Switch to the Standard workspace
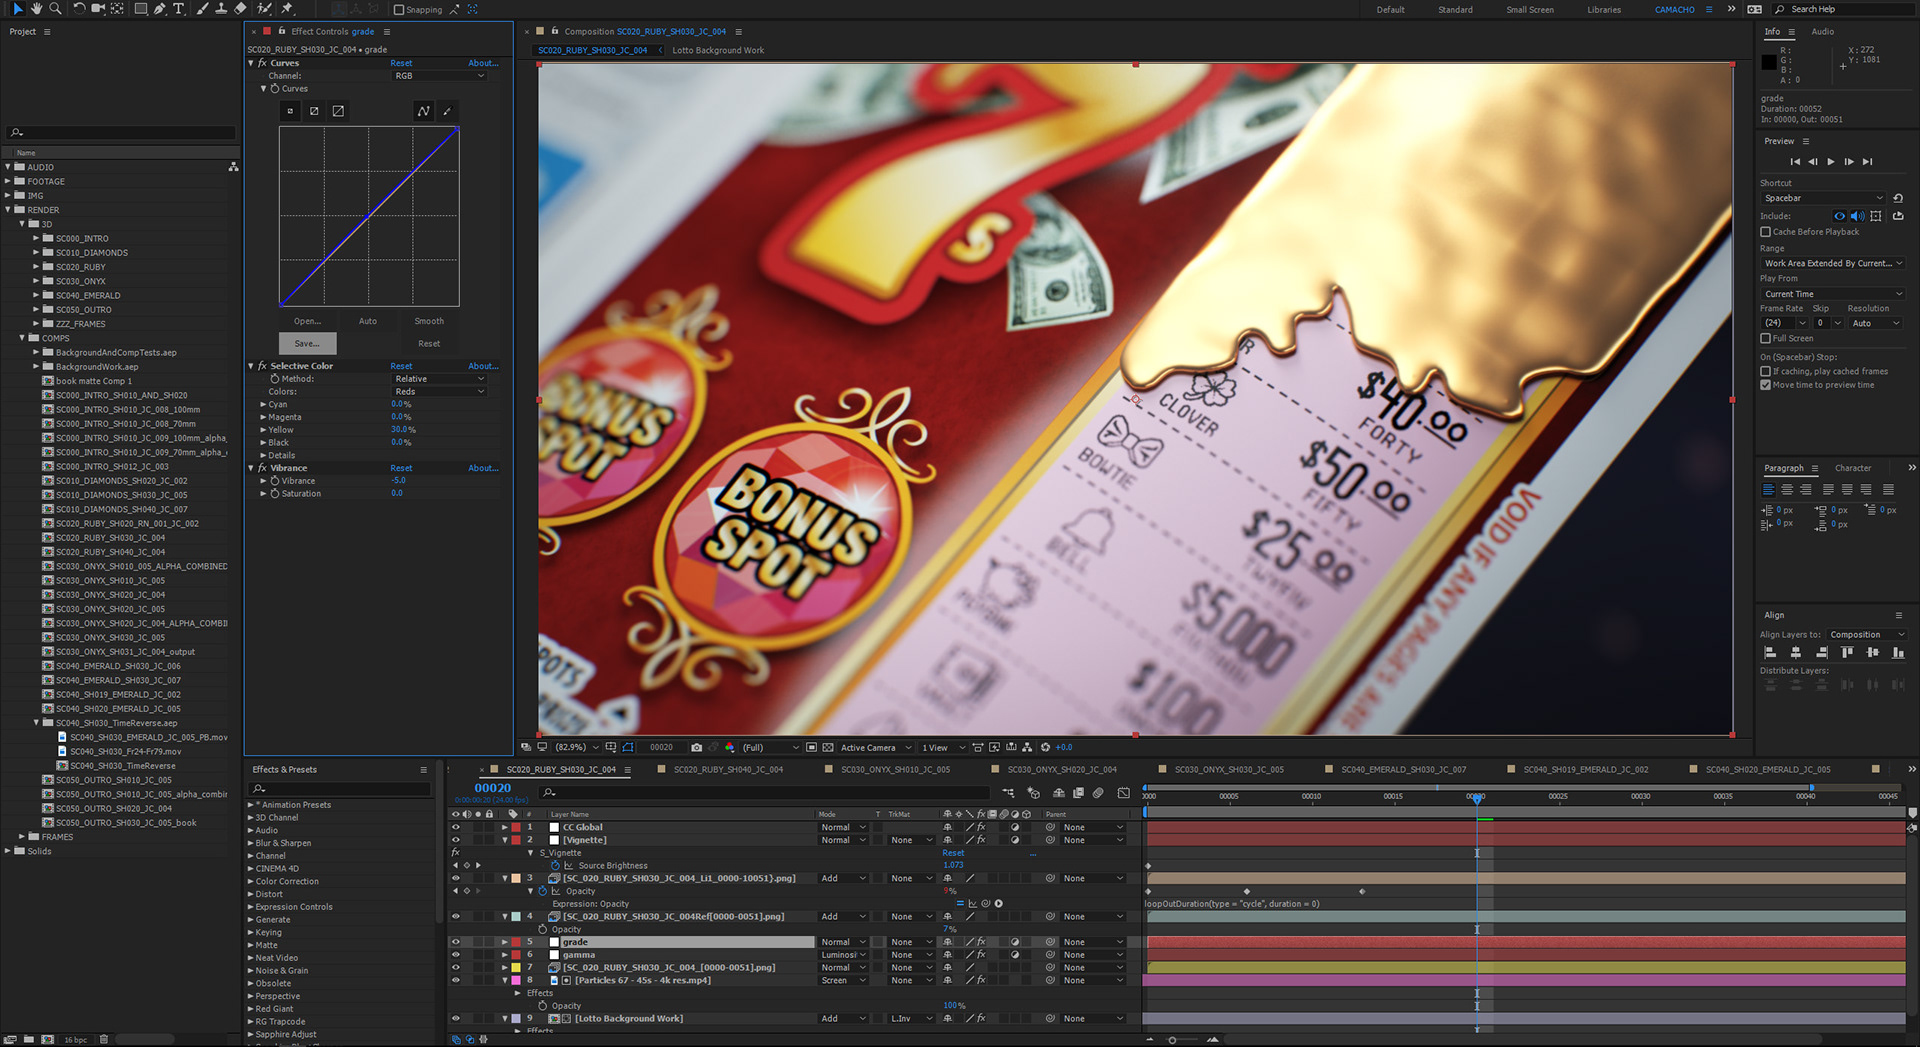 [1455, 9]
